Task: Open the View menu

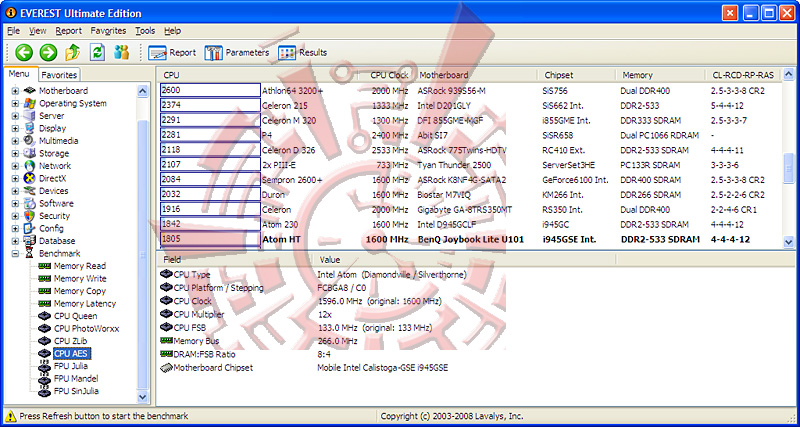Action: click(x=38, y=31)
